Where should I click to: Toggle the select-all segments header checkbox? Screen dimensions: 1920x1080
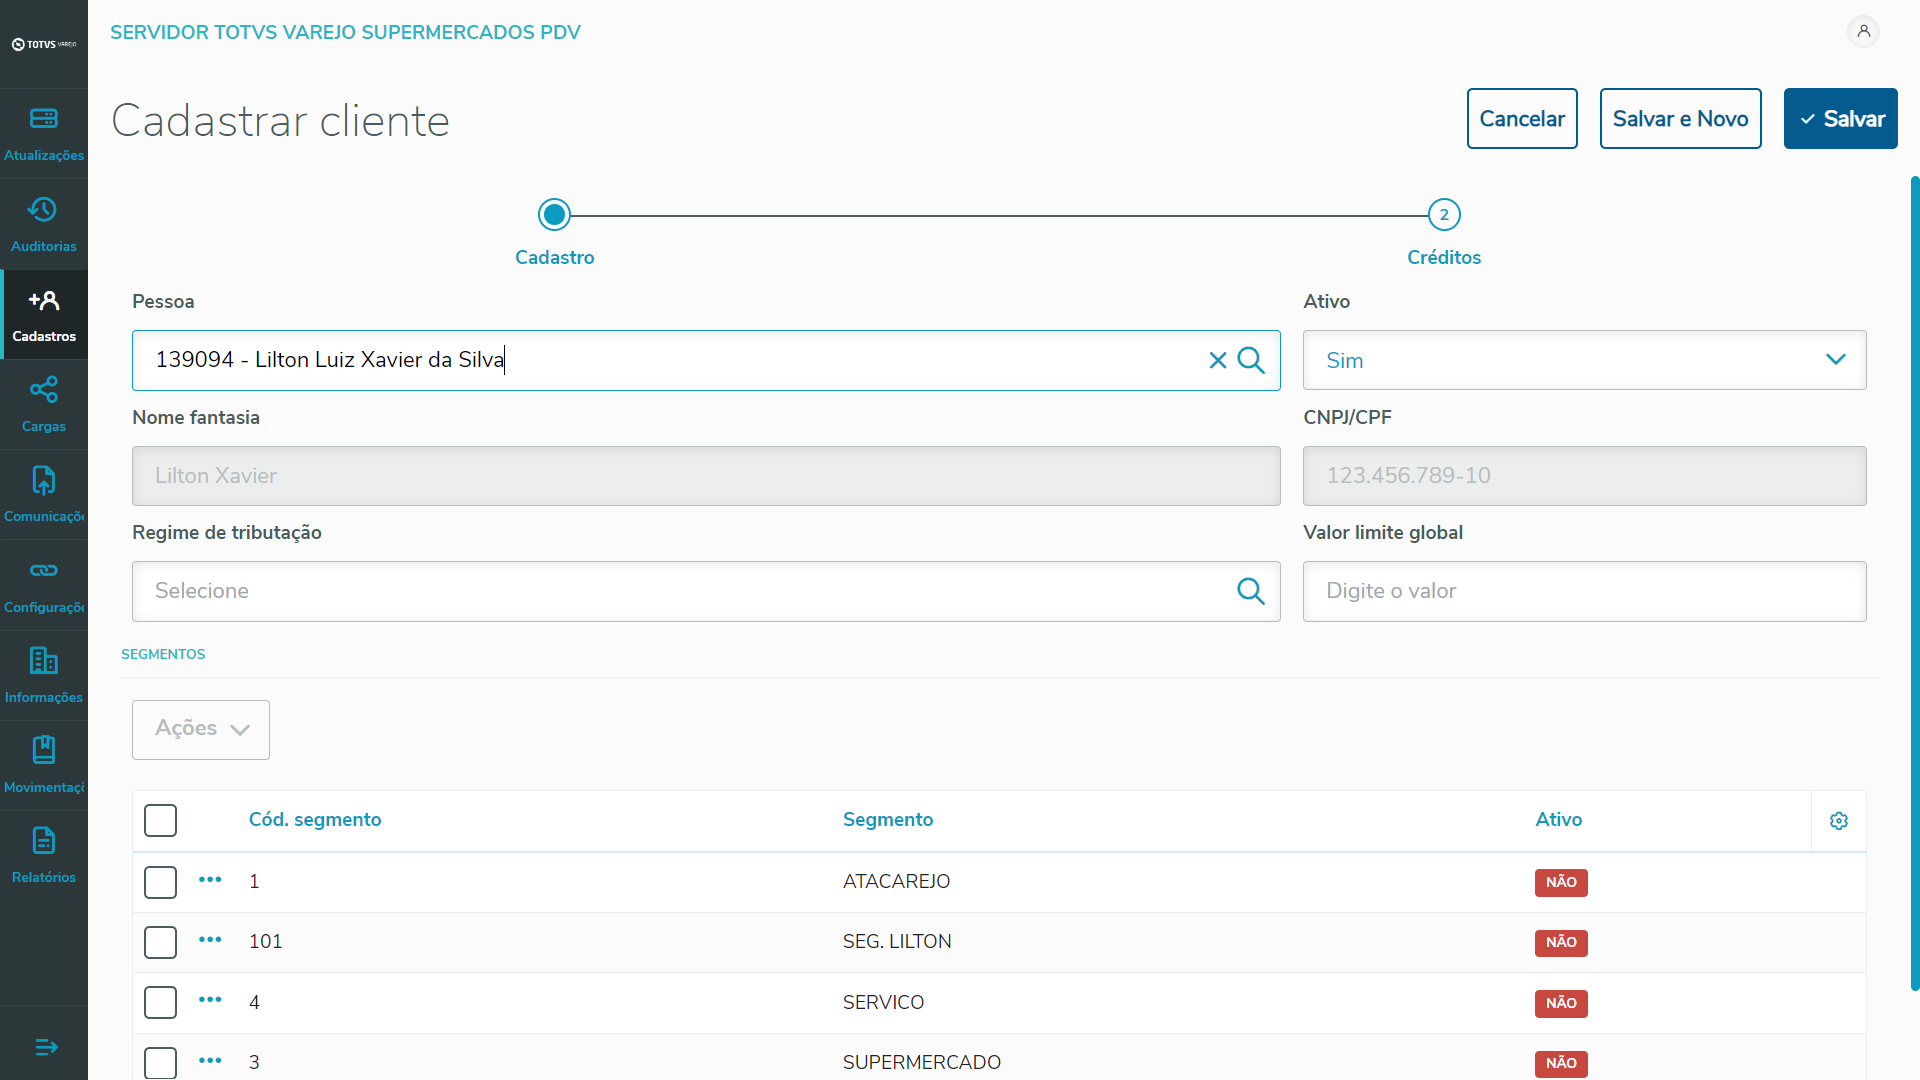160,820
